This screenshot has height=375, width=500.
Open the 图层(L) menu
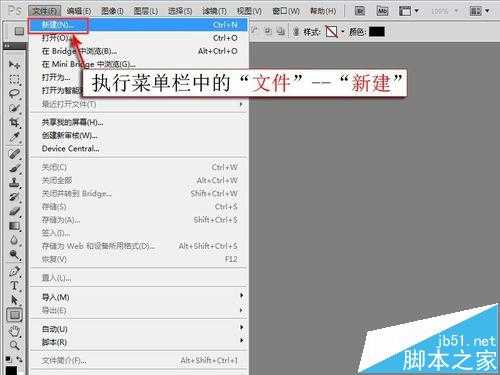pyautogui.click(x=146, y=11)
